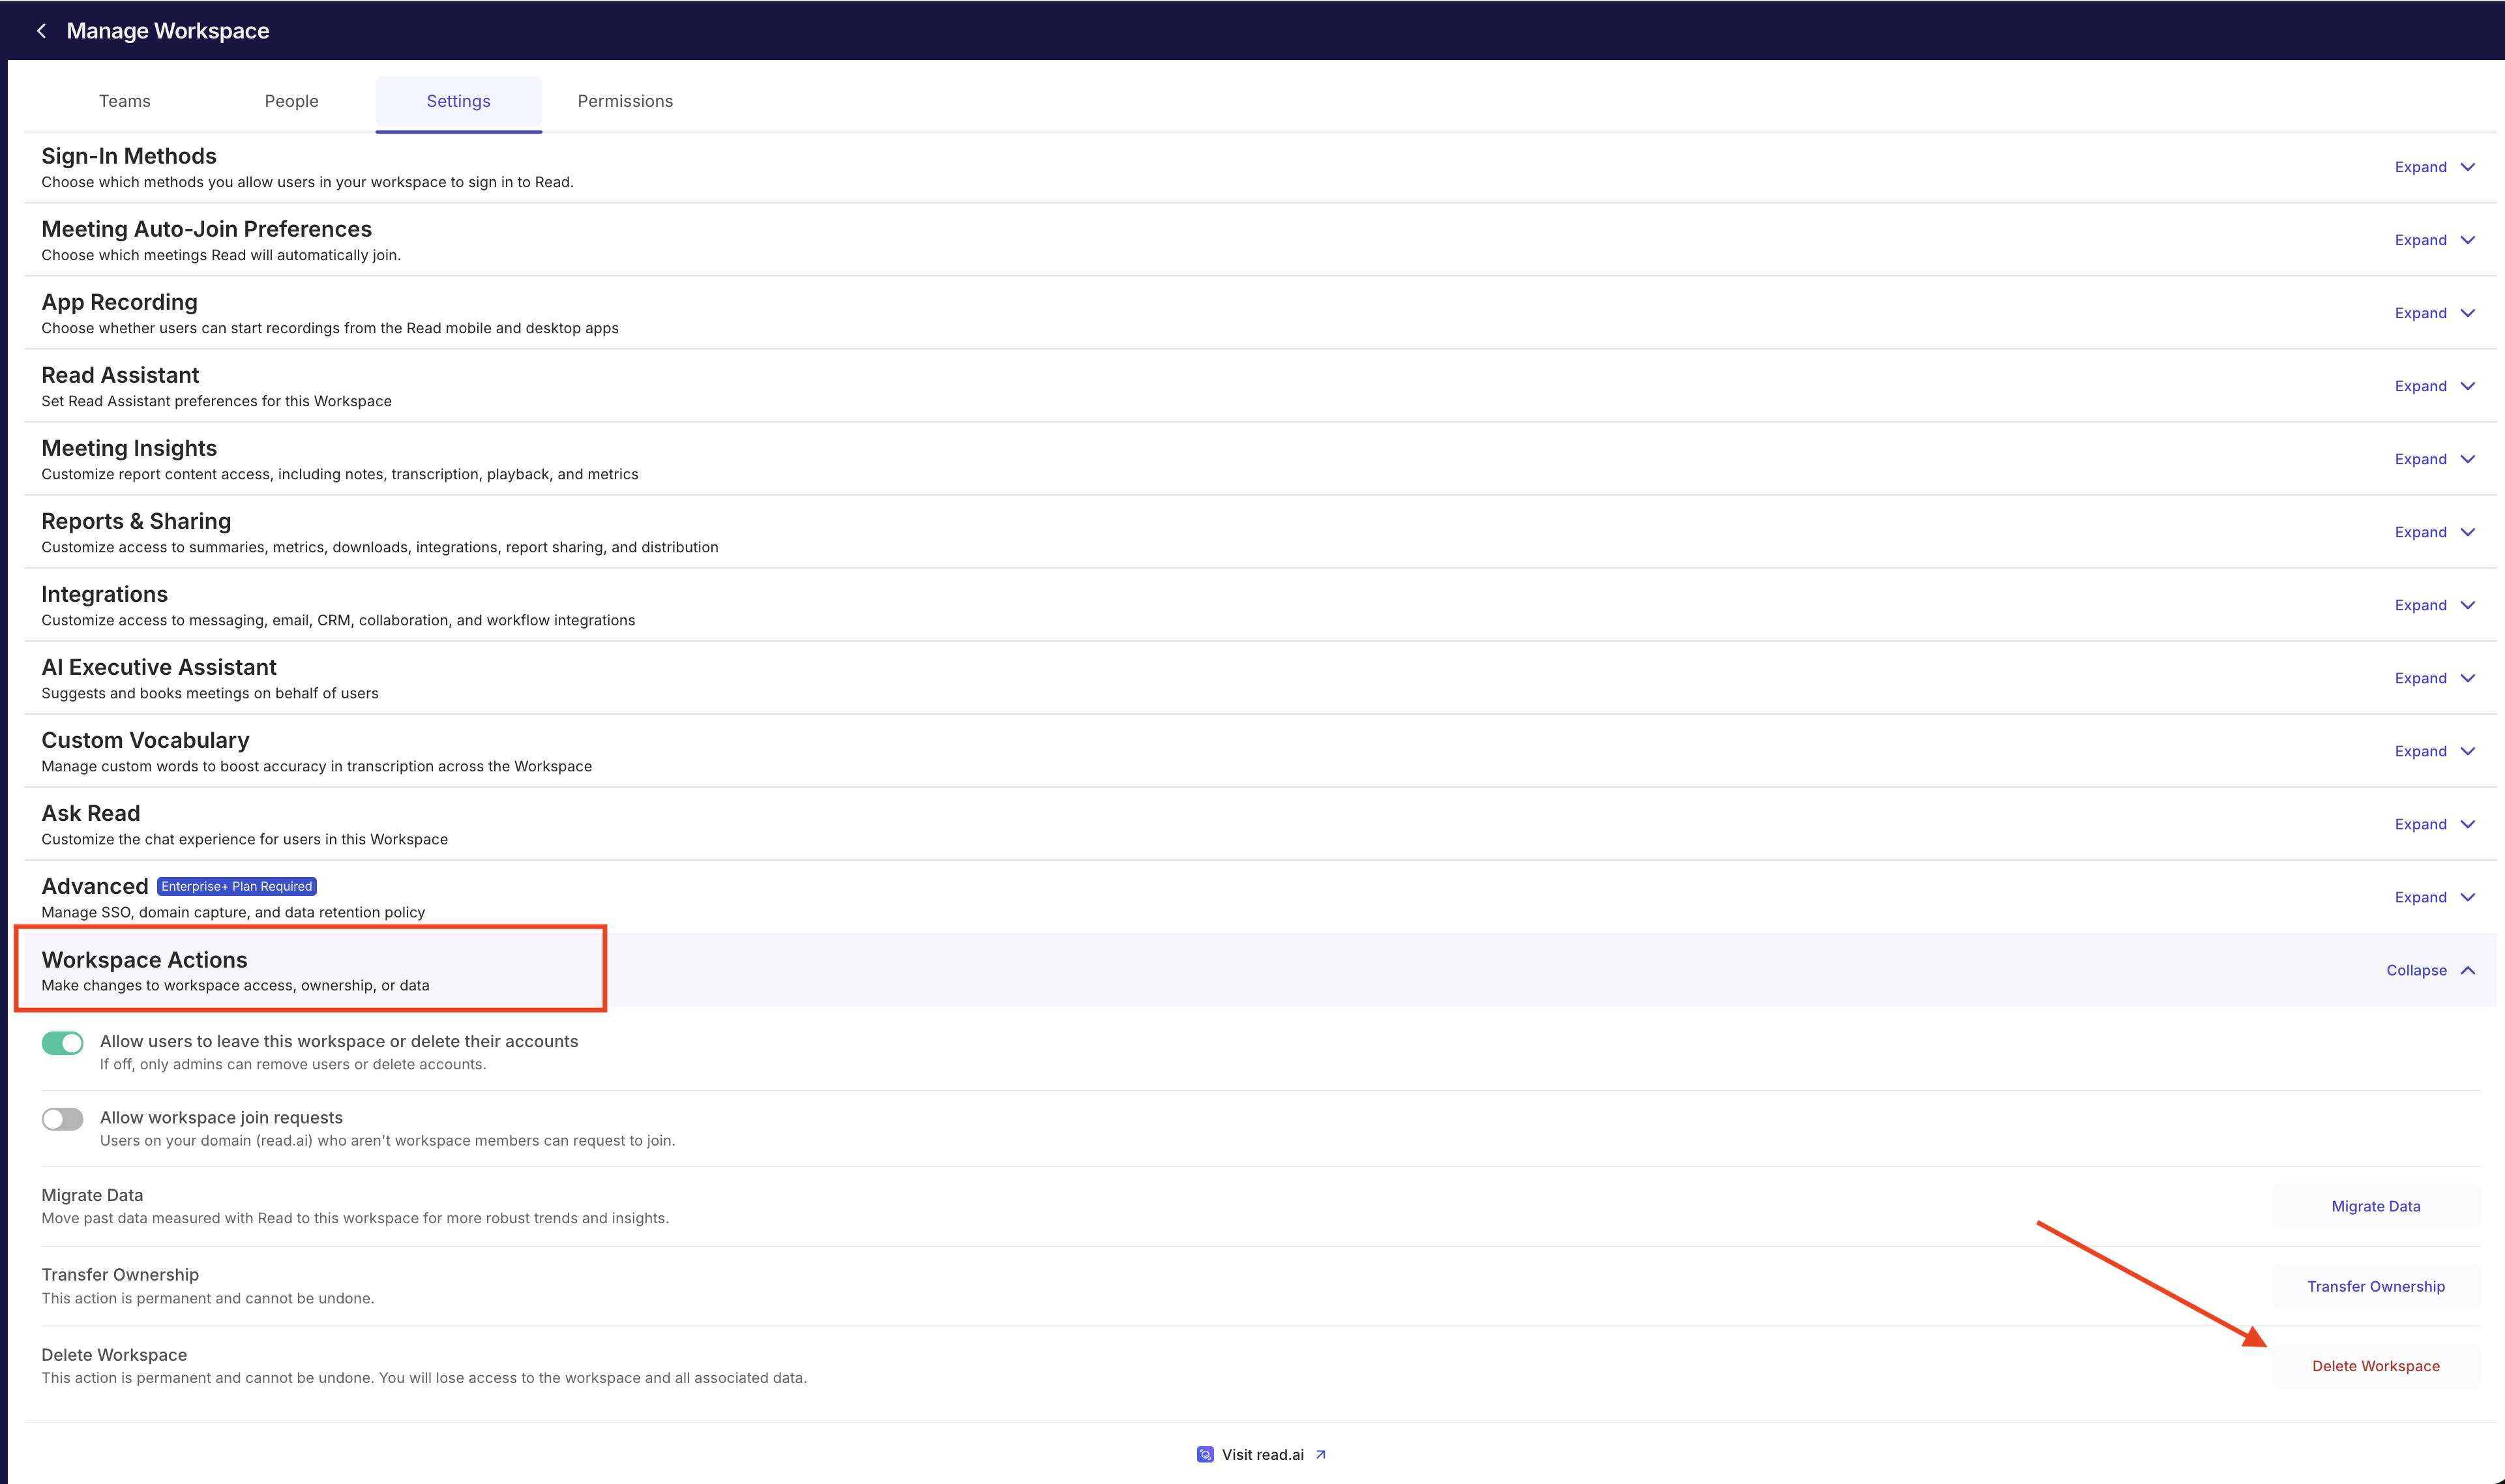
Task: Click chevron icon for Integrations row
Action: pos(2467,605)
